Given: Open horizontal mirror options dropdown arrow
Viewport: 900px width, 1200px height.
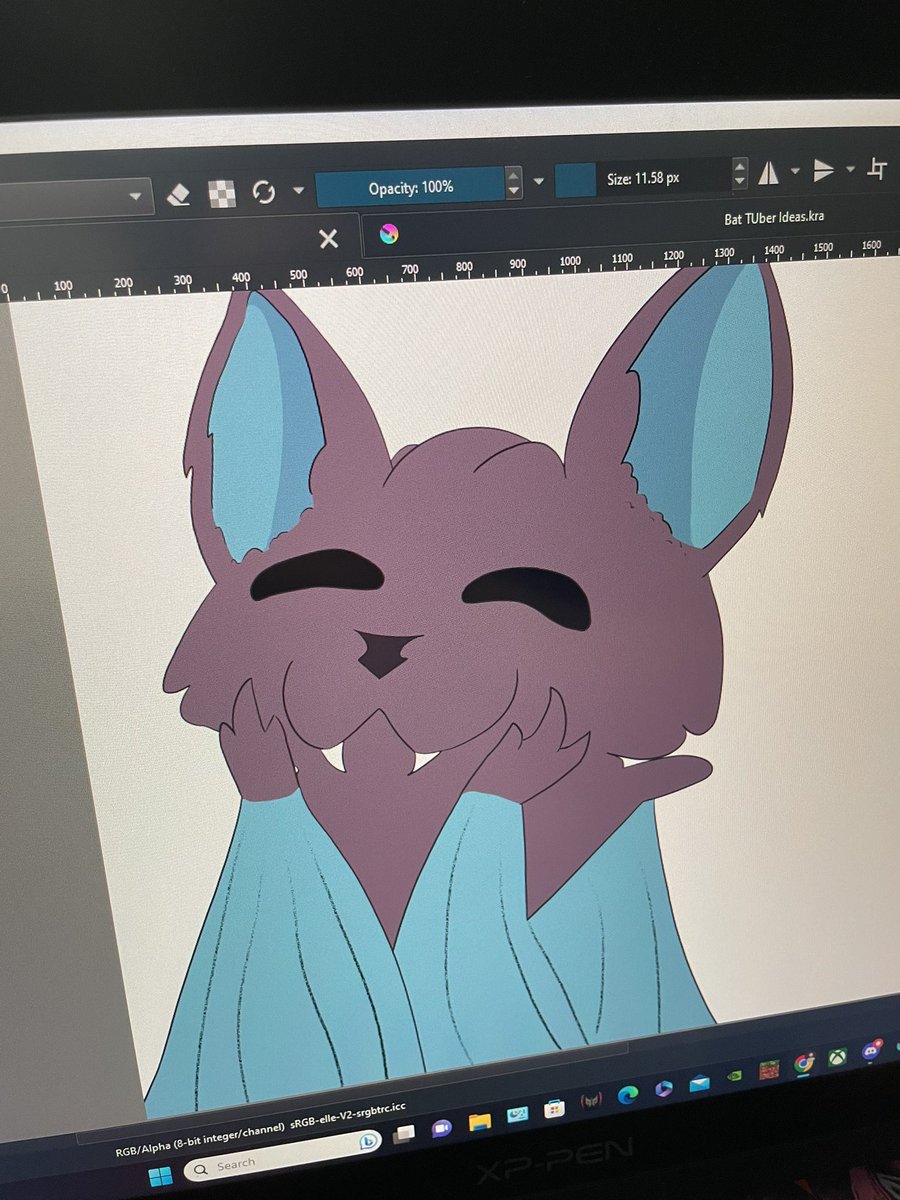Looking at the screenshot, I should 794,171.
